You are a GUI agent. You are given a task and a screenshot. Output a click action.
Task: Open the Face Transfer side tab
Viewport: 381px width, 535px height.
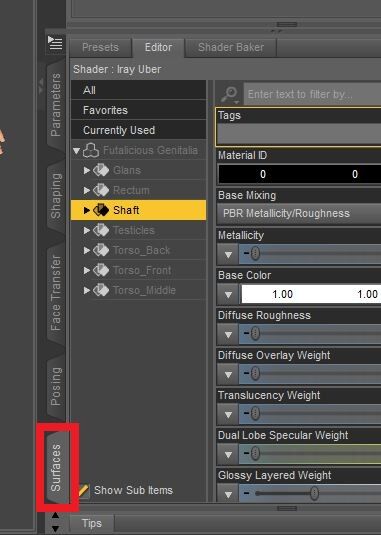pos(56,293)
